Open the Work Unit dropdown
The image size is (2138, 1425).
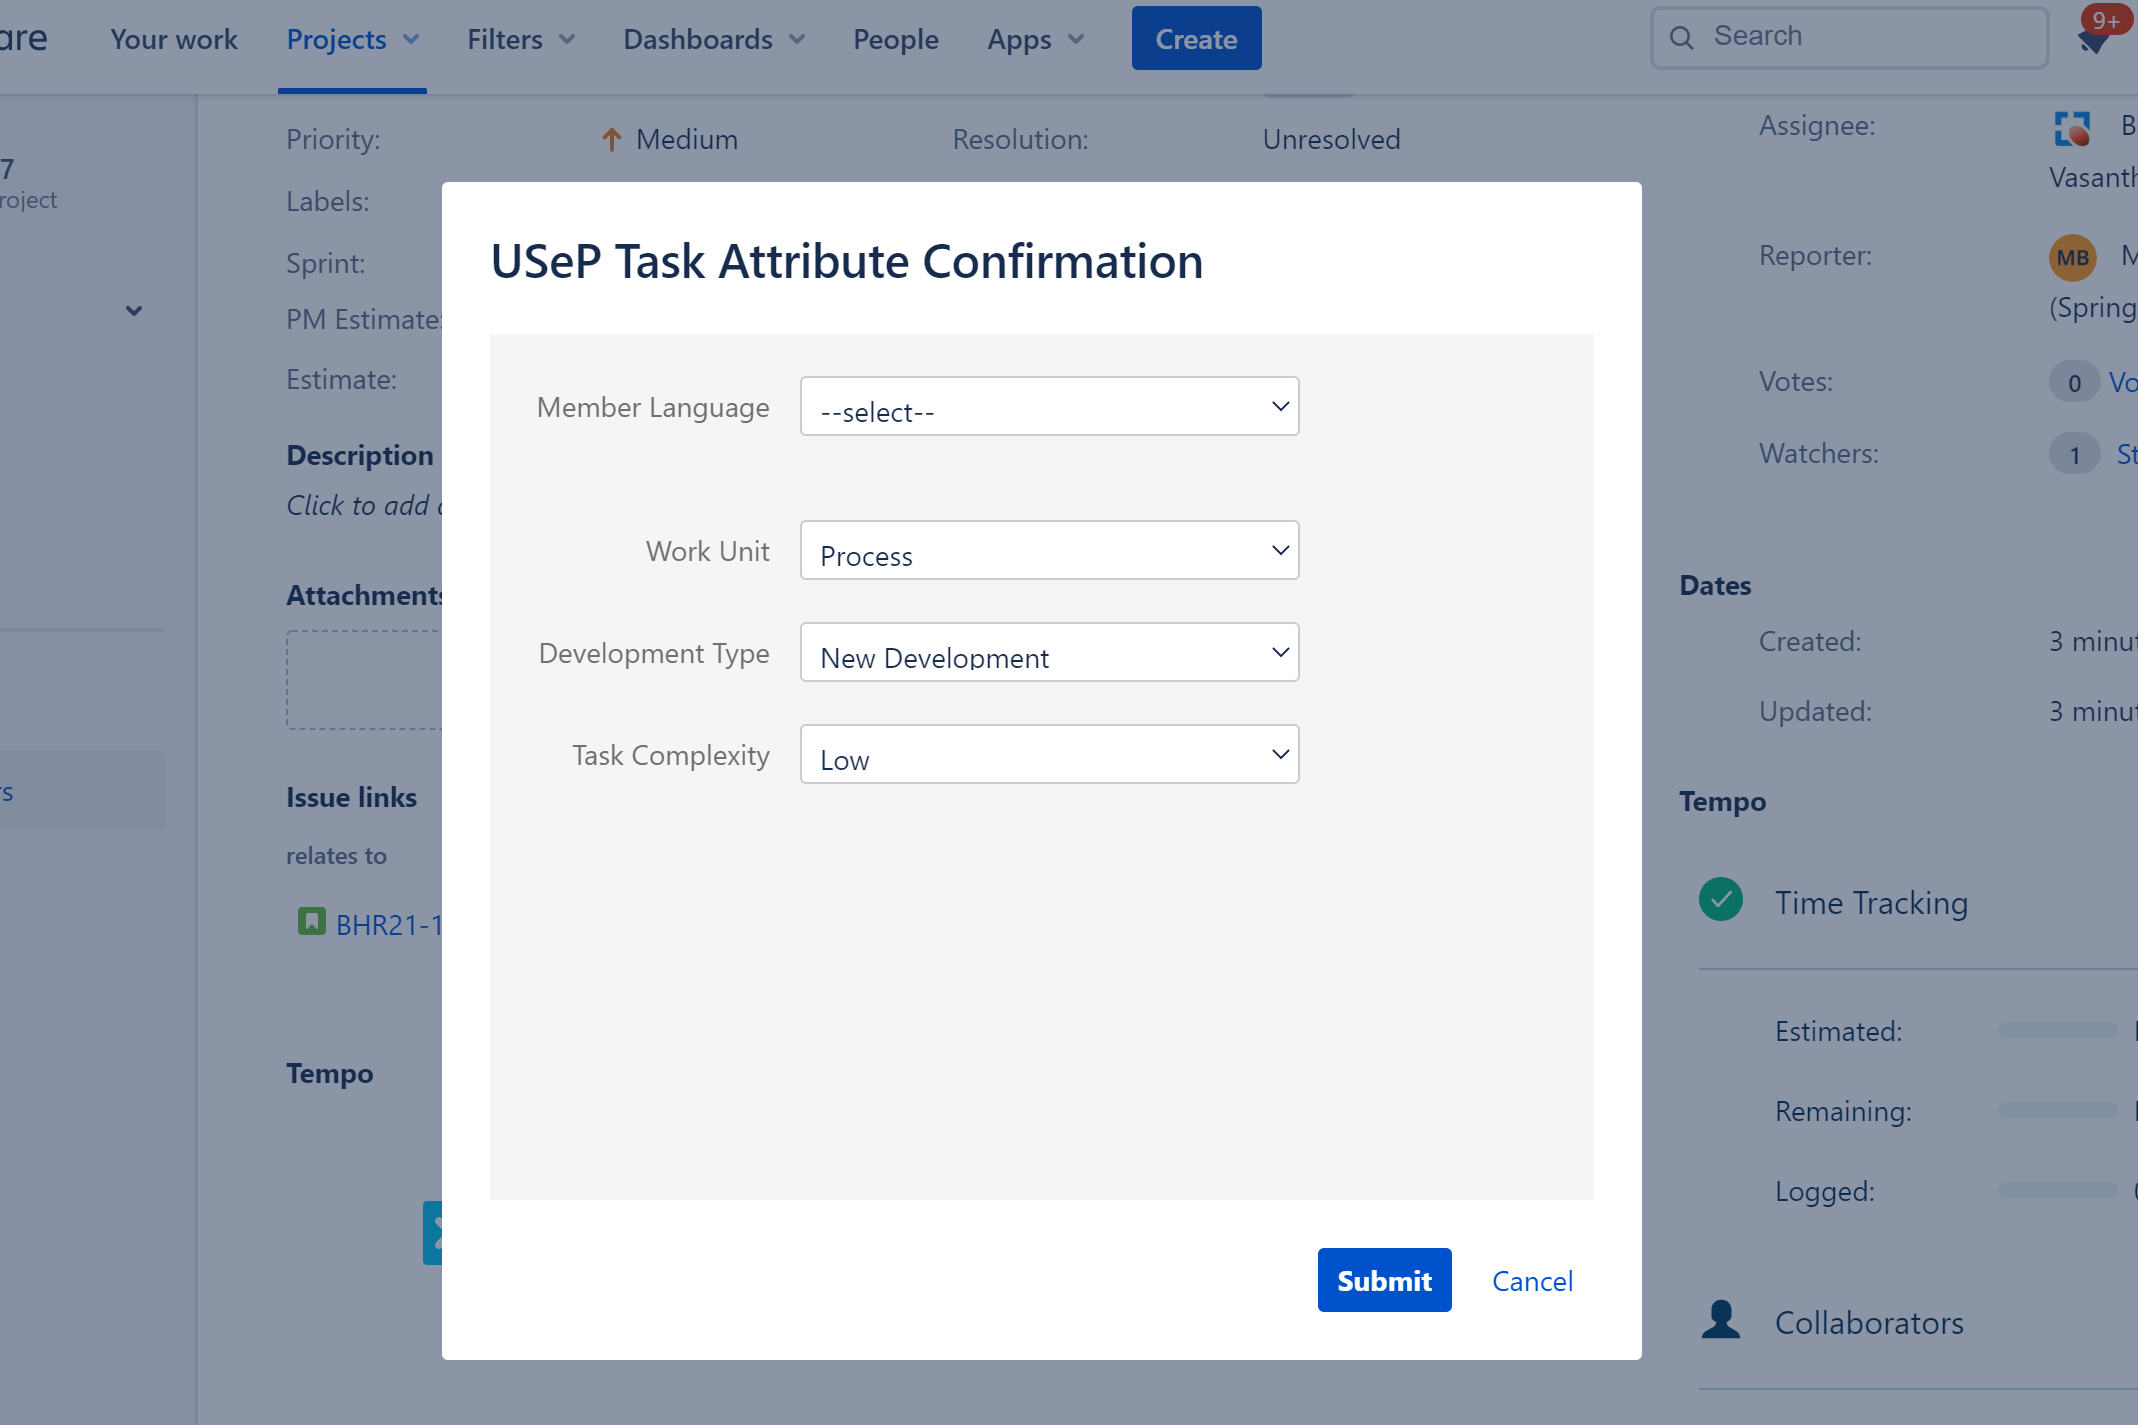pos(1049,551)
